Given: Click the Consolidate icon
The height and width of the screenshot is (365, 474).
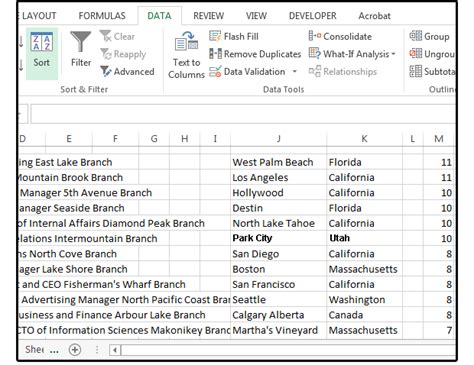Looking at the screenshot, I should click(x=314, y=36).
